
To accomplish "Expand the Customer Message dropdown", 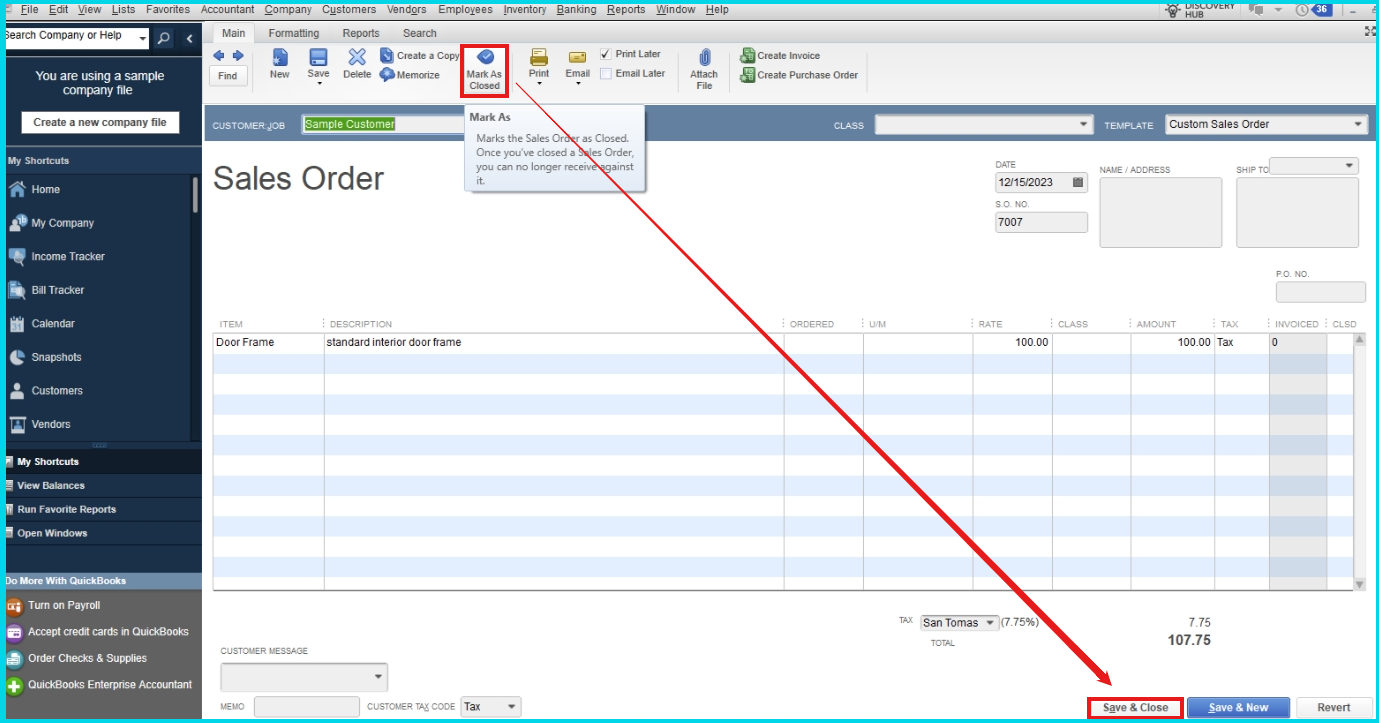I will pyautogui.click(x=378, y=678).
